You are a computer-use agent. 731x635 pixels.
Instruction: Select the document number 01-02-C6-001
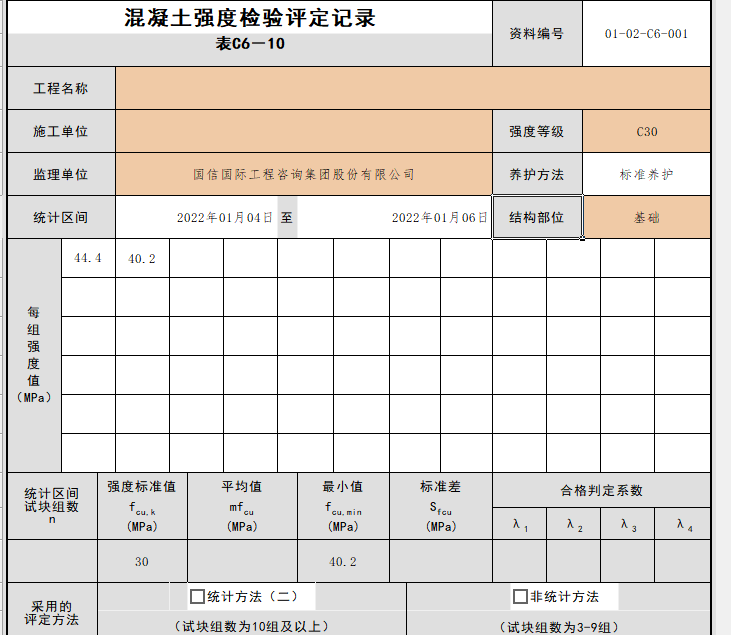pos(647,34)
